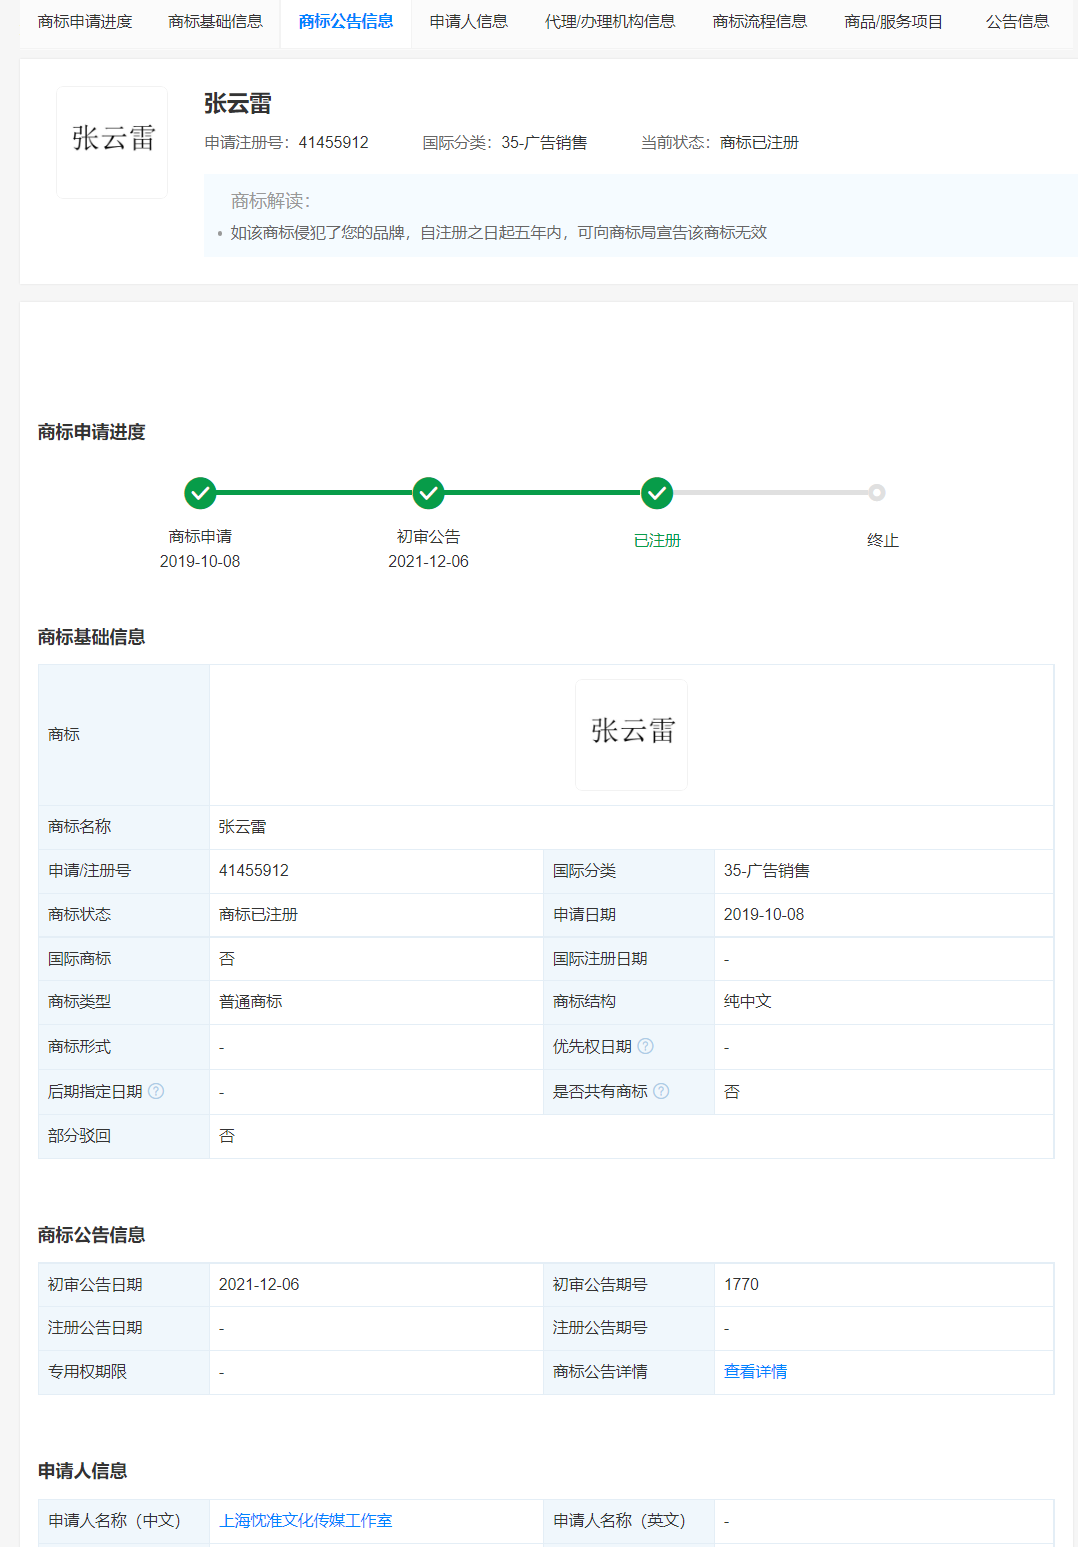
Task: Click the 已注册 green checkmark step
Action: click(657, 493)
